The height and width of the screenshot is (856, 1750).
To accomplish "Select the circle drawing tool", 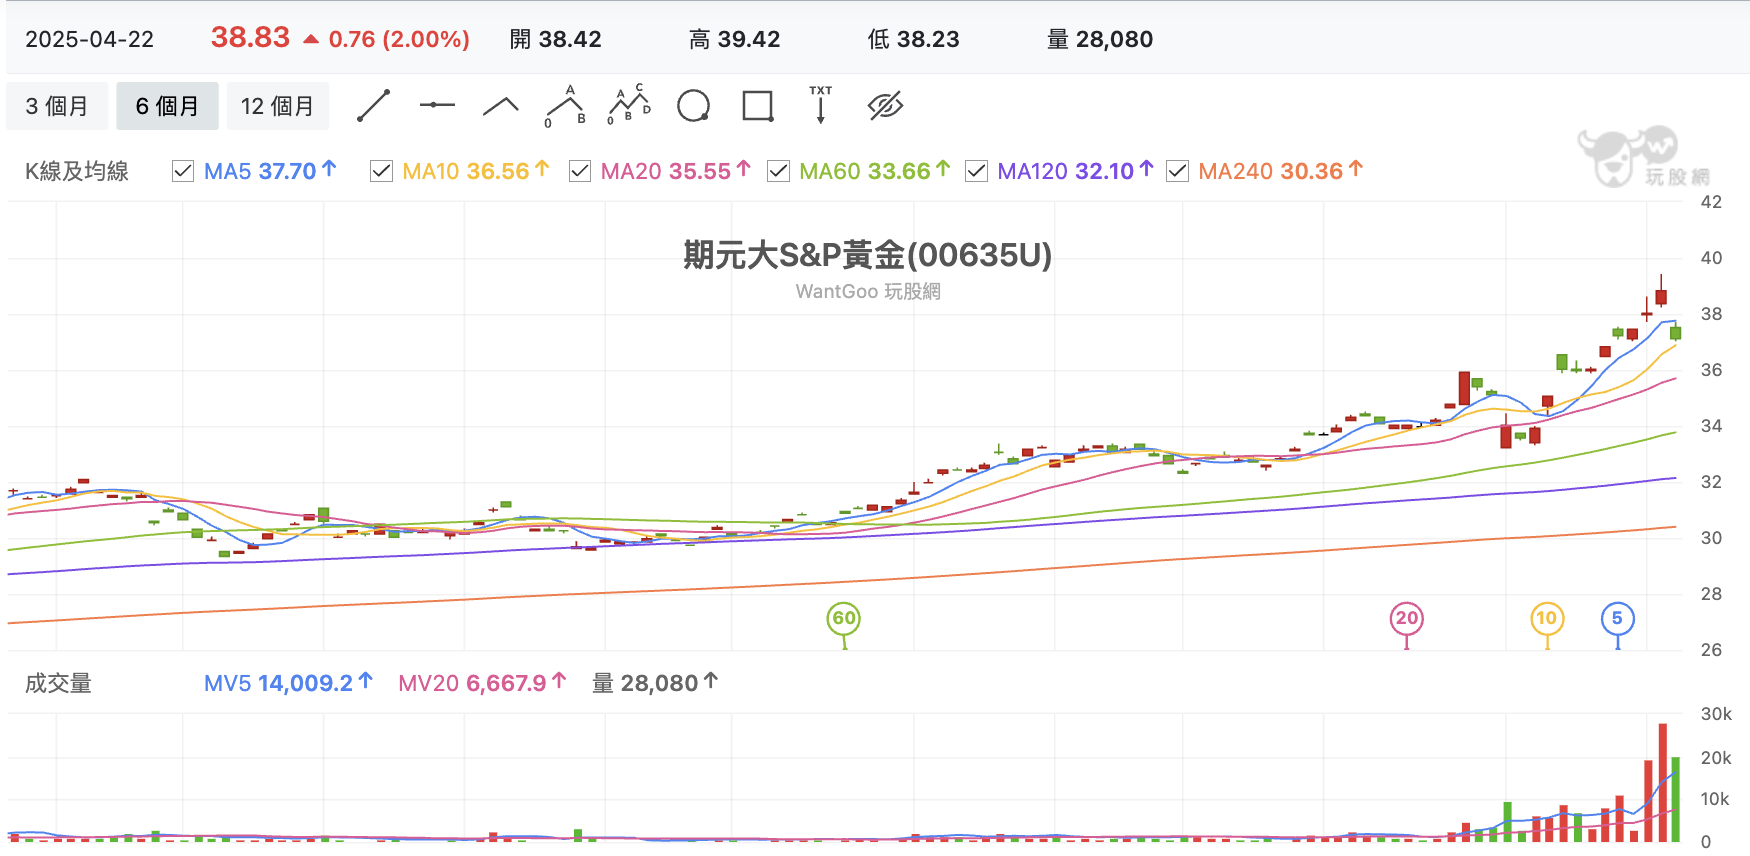I will pos(693,106).
